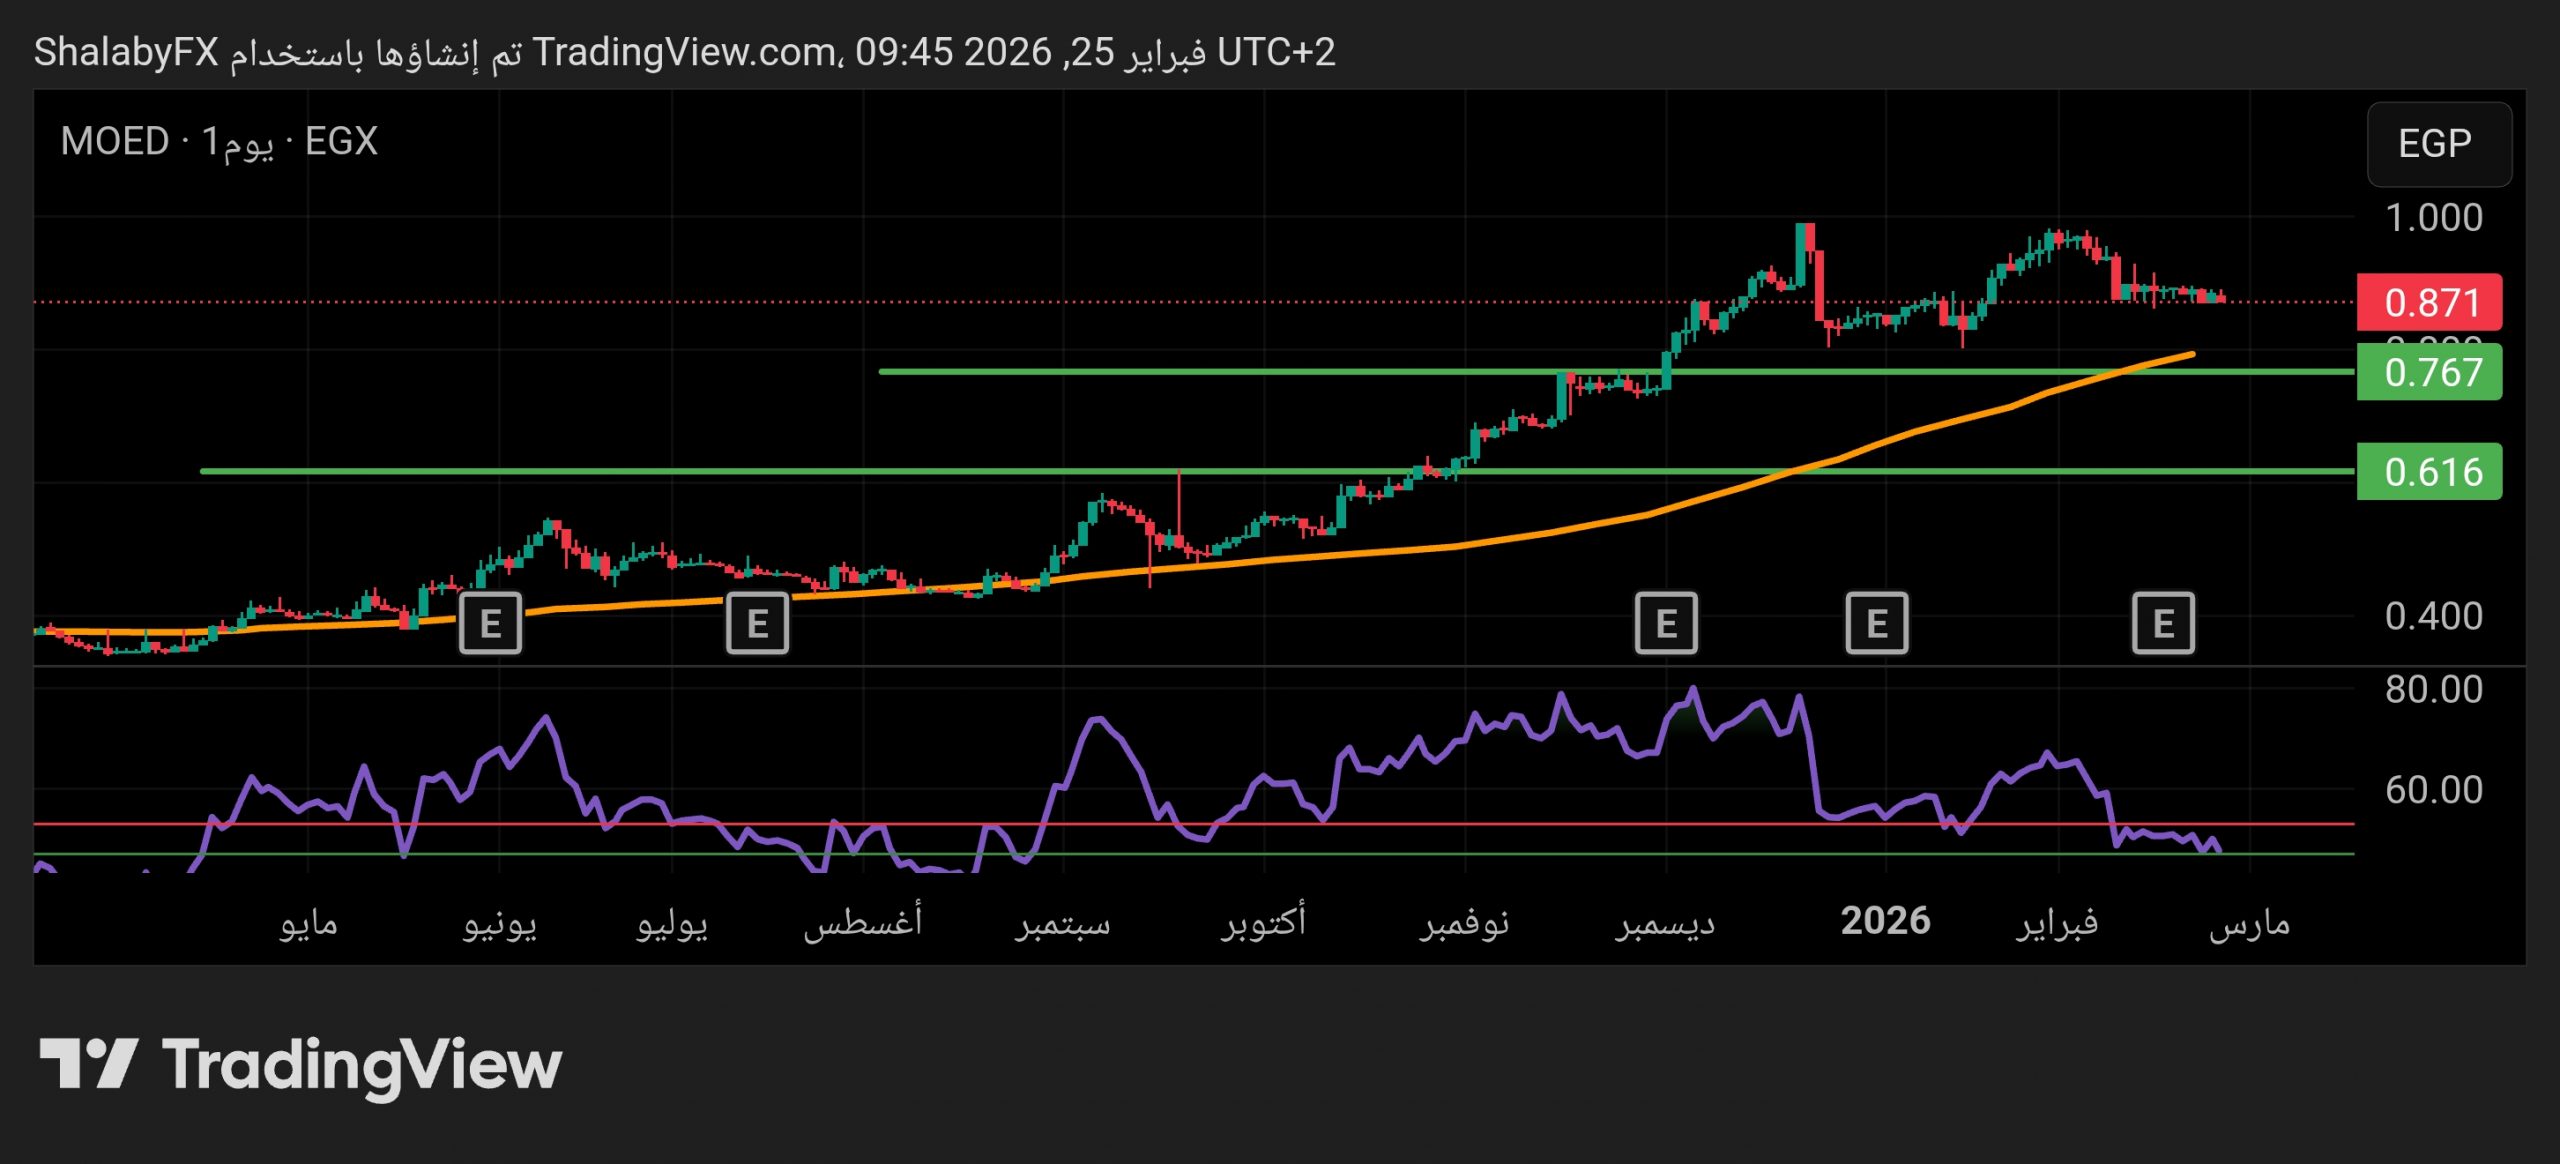Click the green 0.767 price level label
This screenshot has height=1164, width=2560.
coord(2430,372)
